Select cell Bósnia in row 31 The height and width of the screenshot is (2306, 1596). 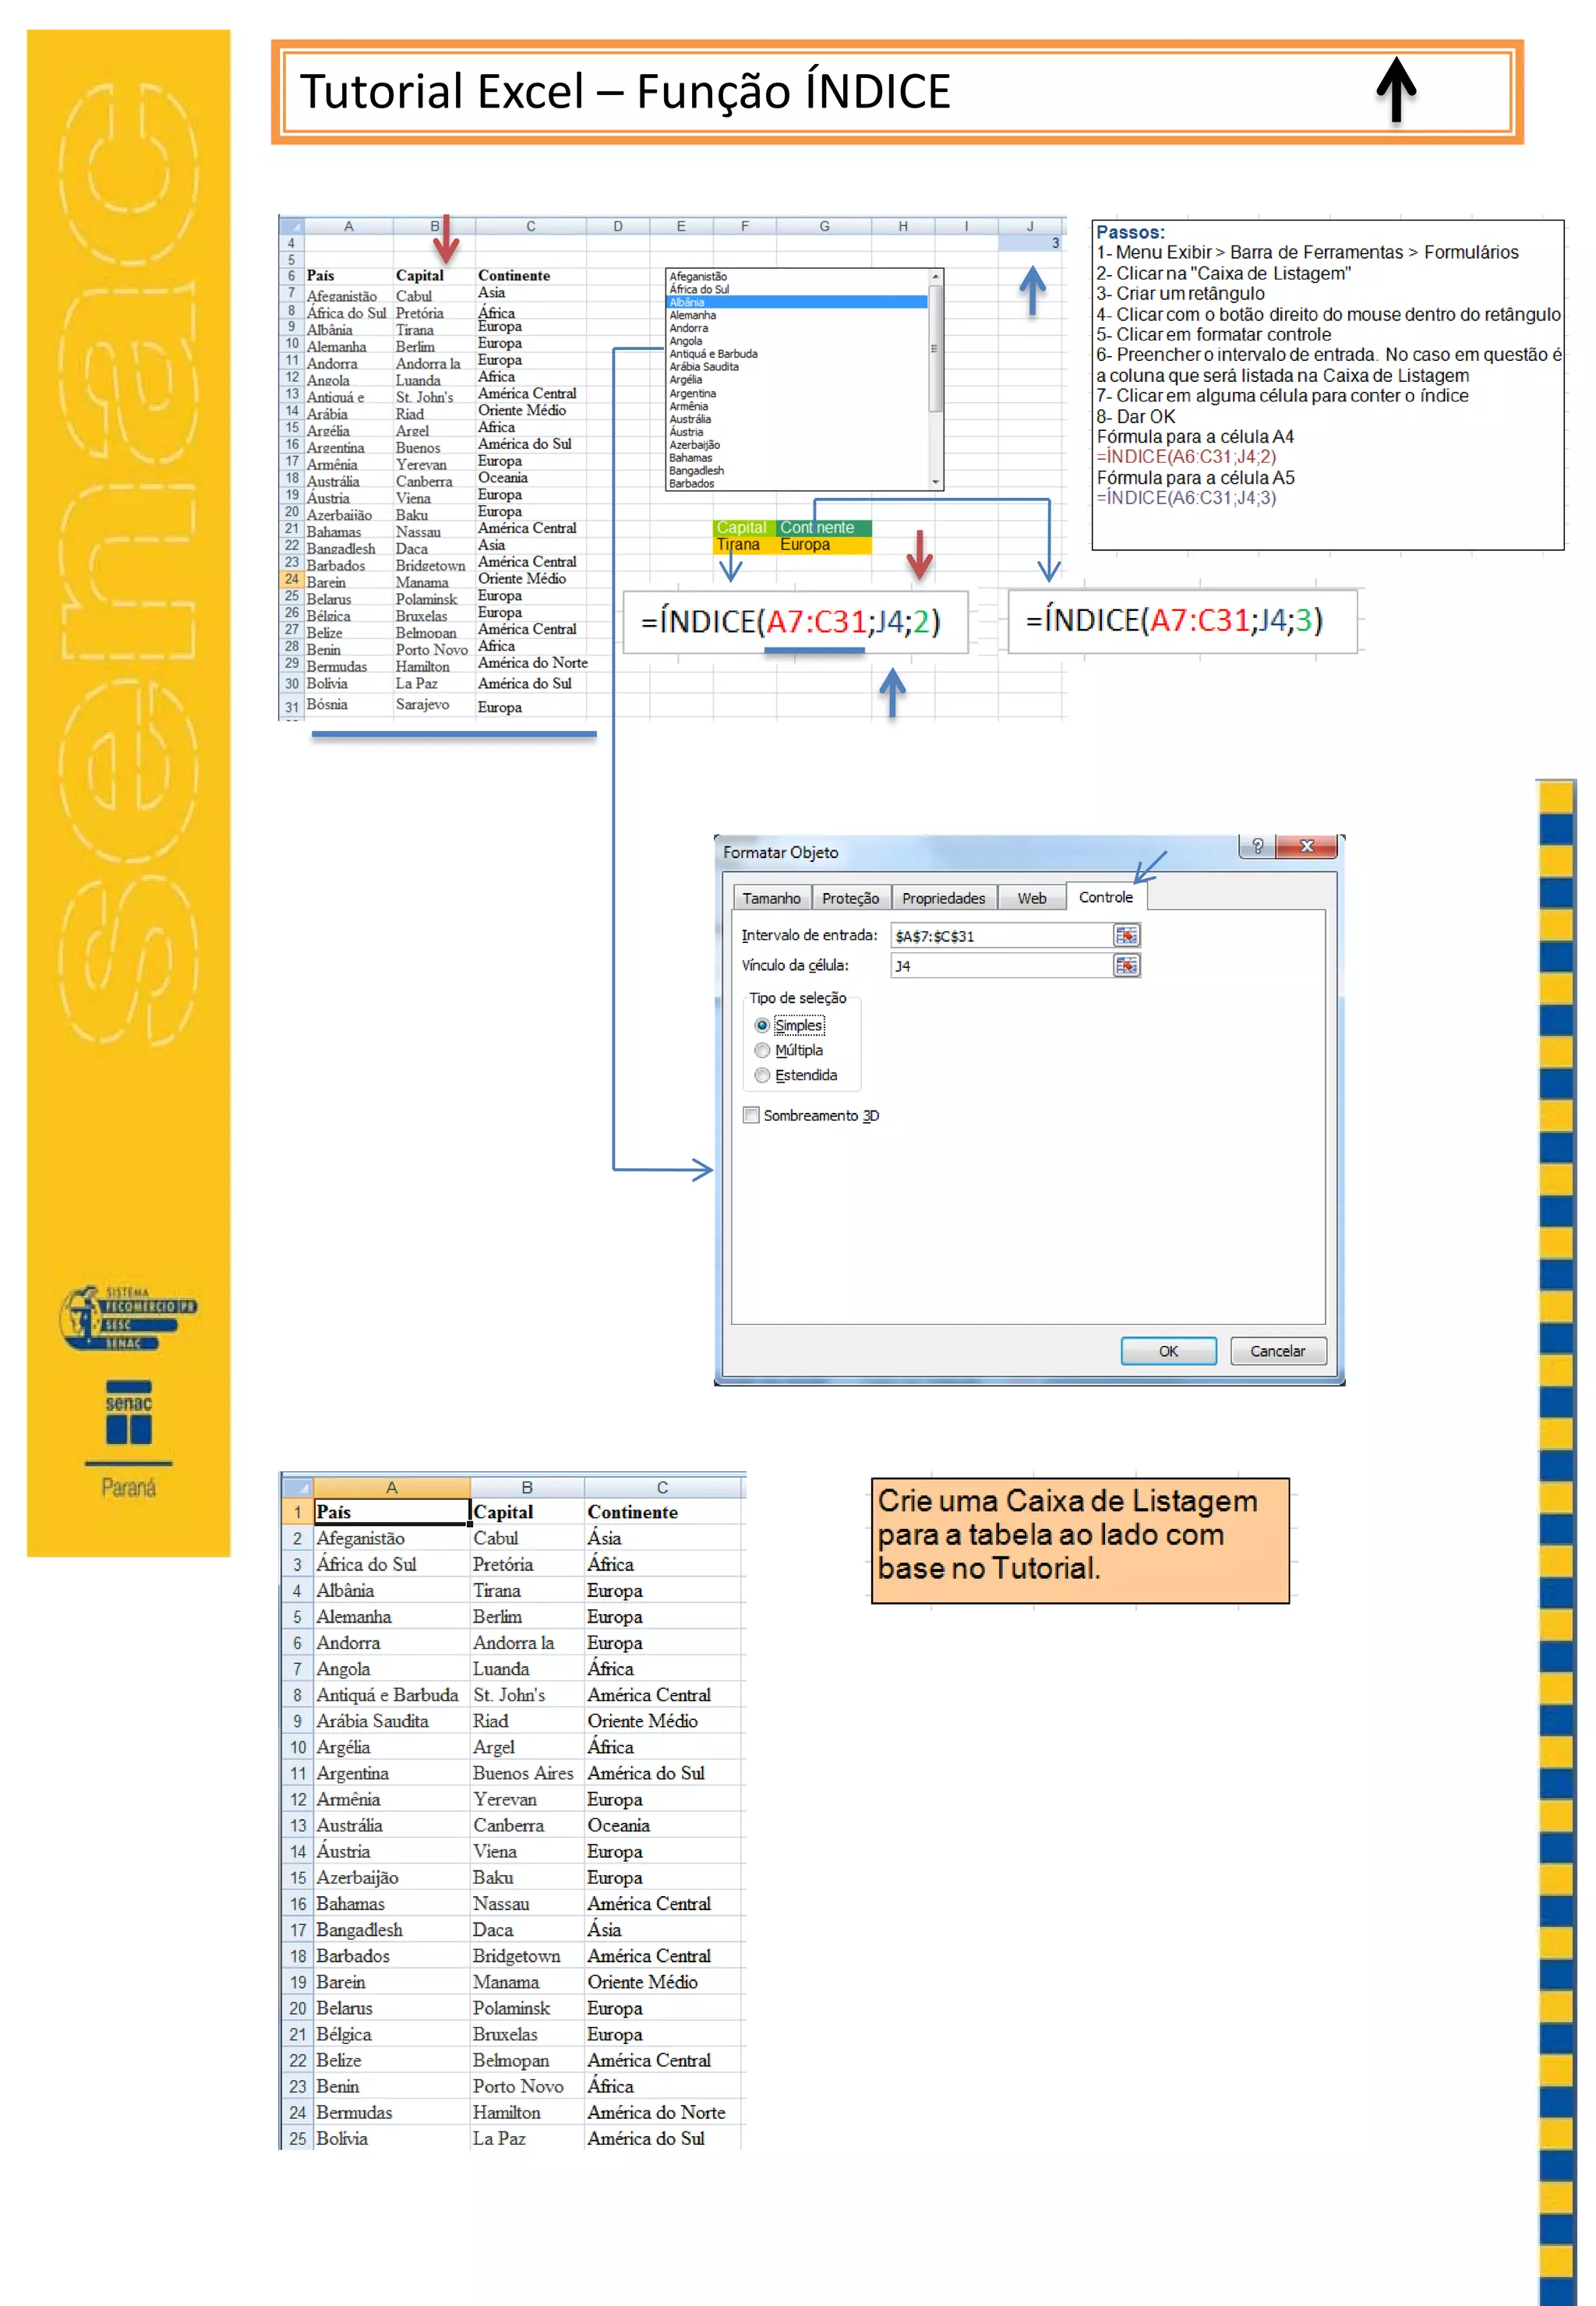point(349,706)
